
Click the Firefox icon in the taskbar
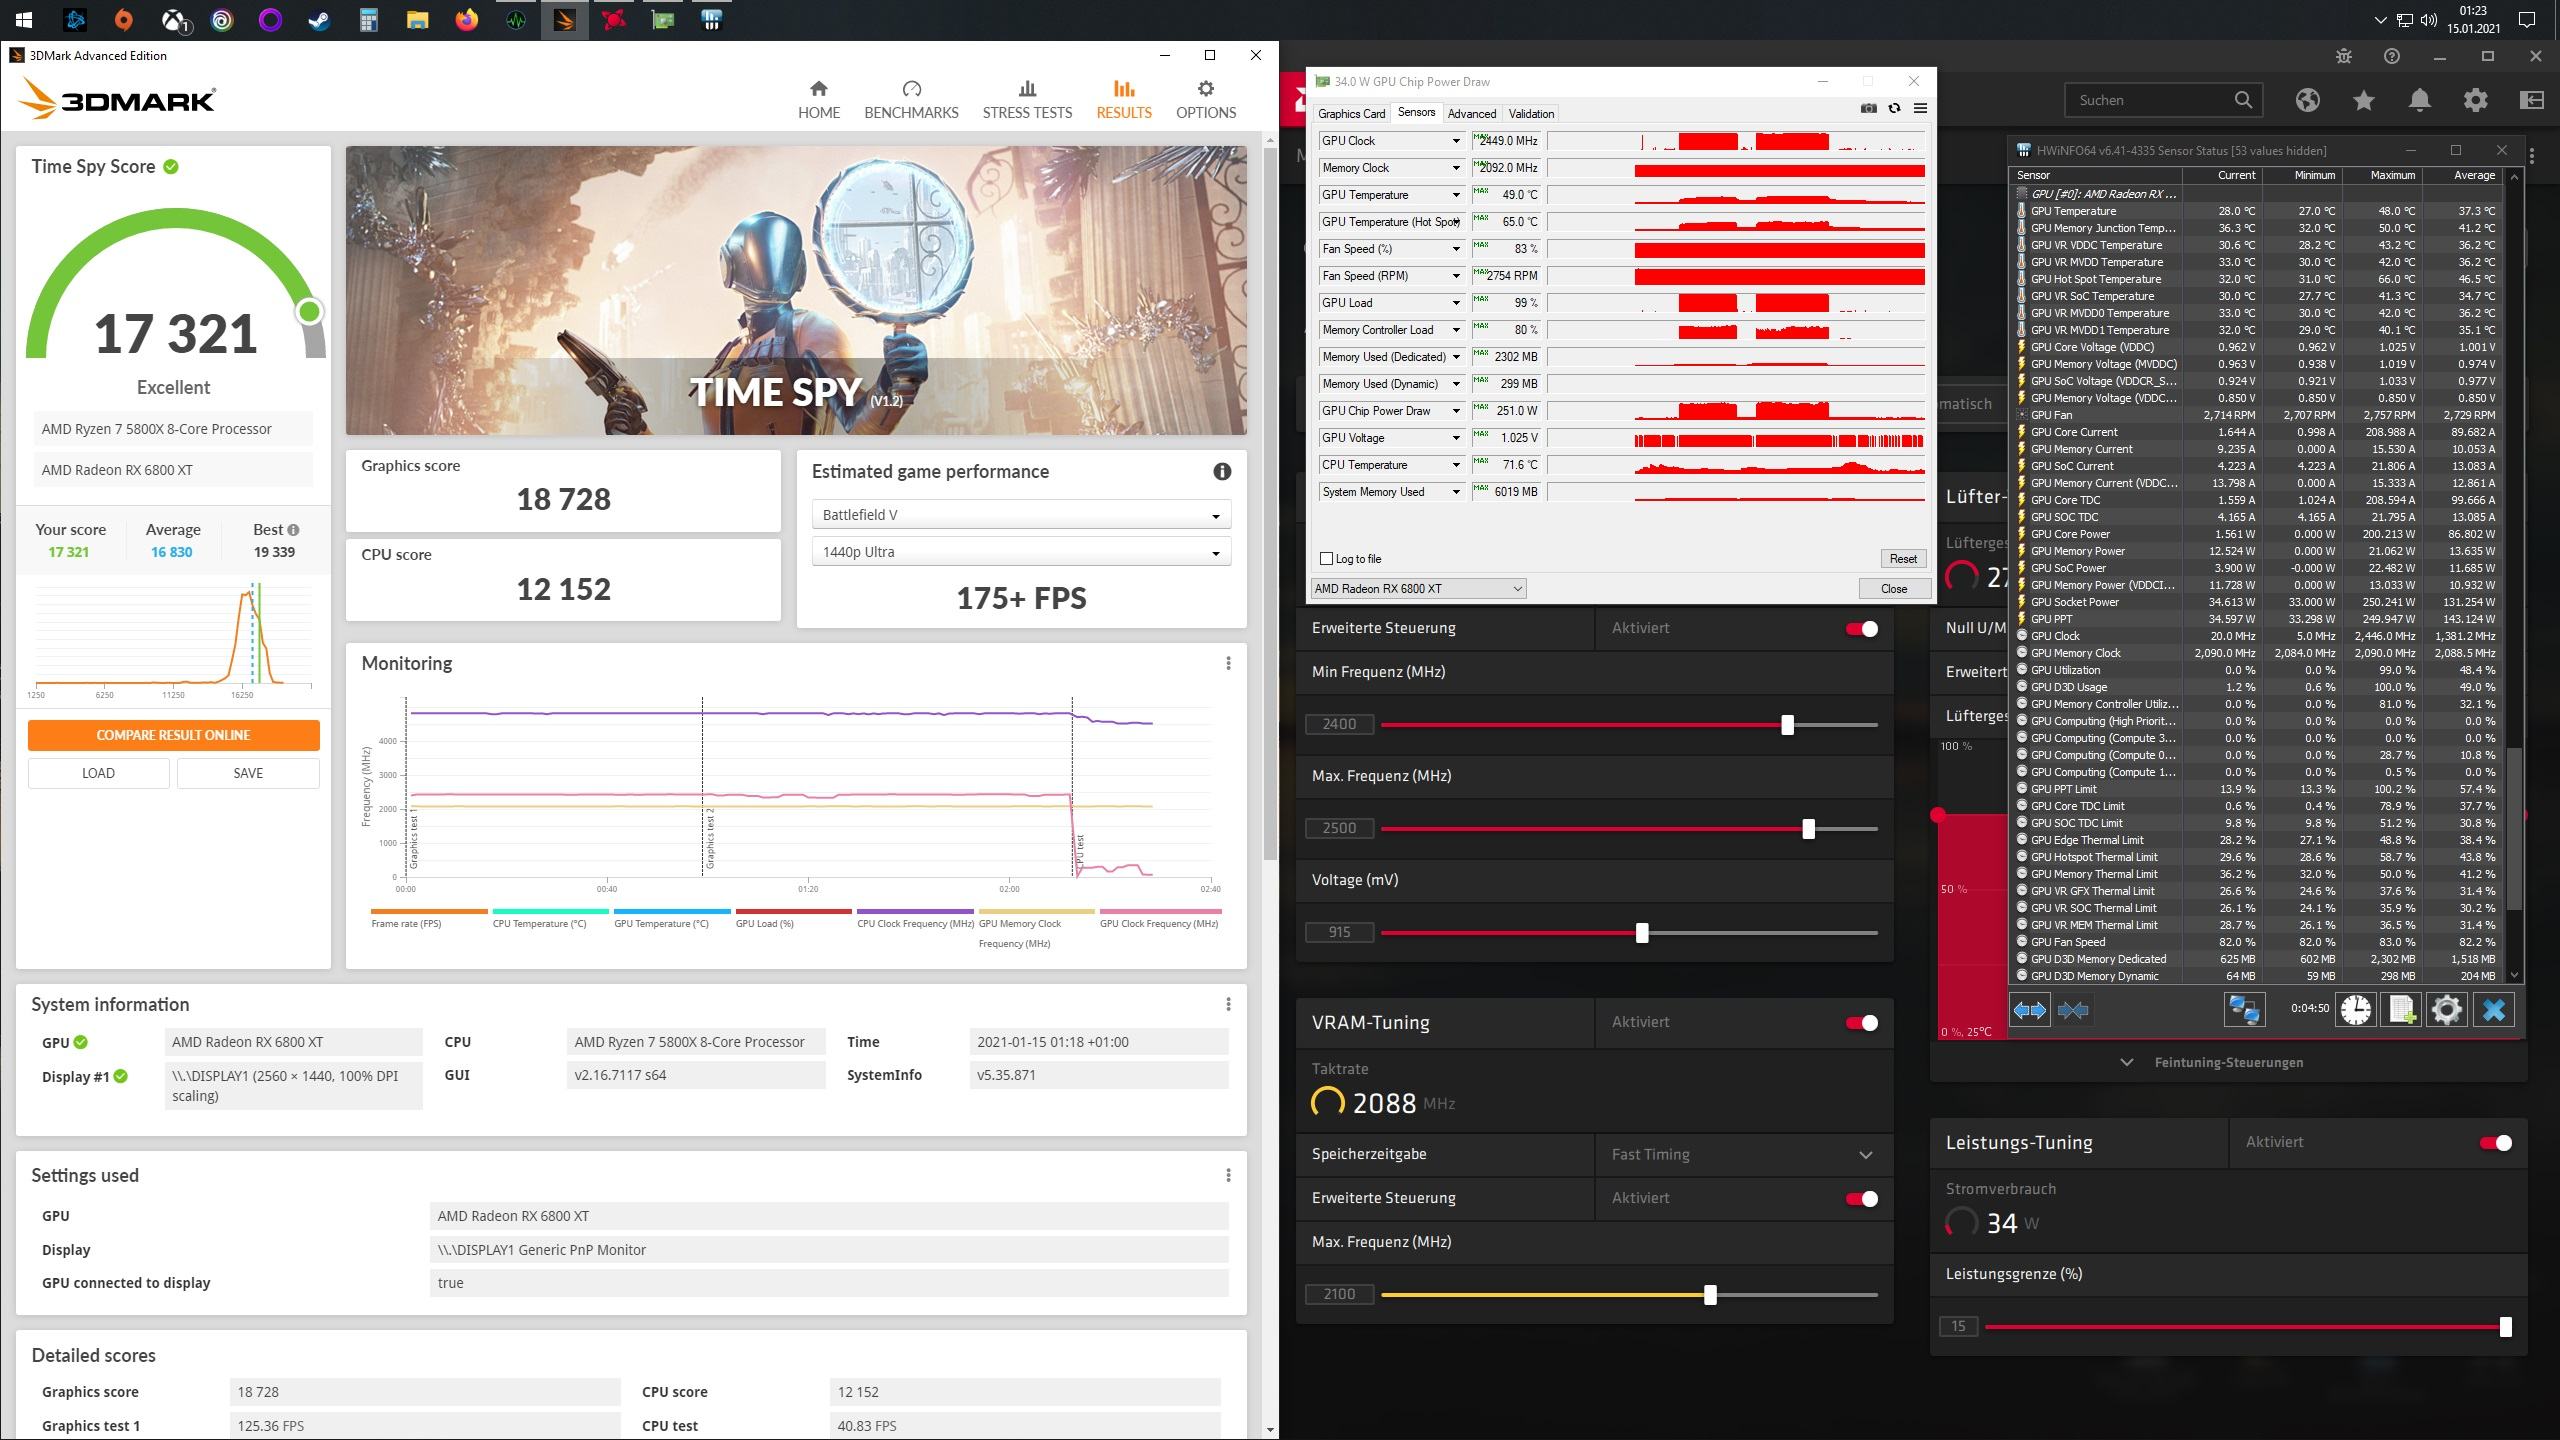[466, 20]
